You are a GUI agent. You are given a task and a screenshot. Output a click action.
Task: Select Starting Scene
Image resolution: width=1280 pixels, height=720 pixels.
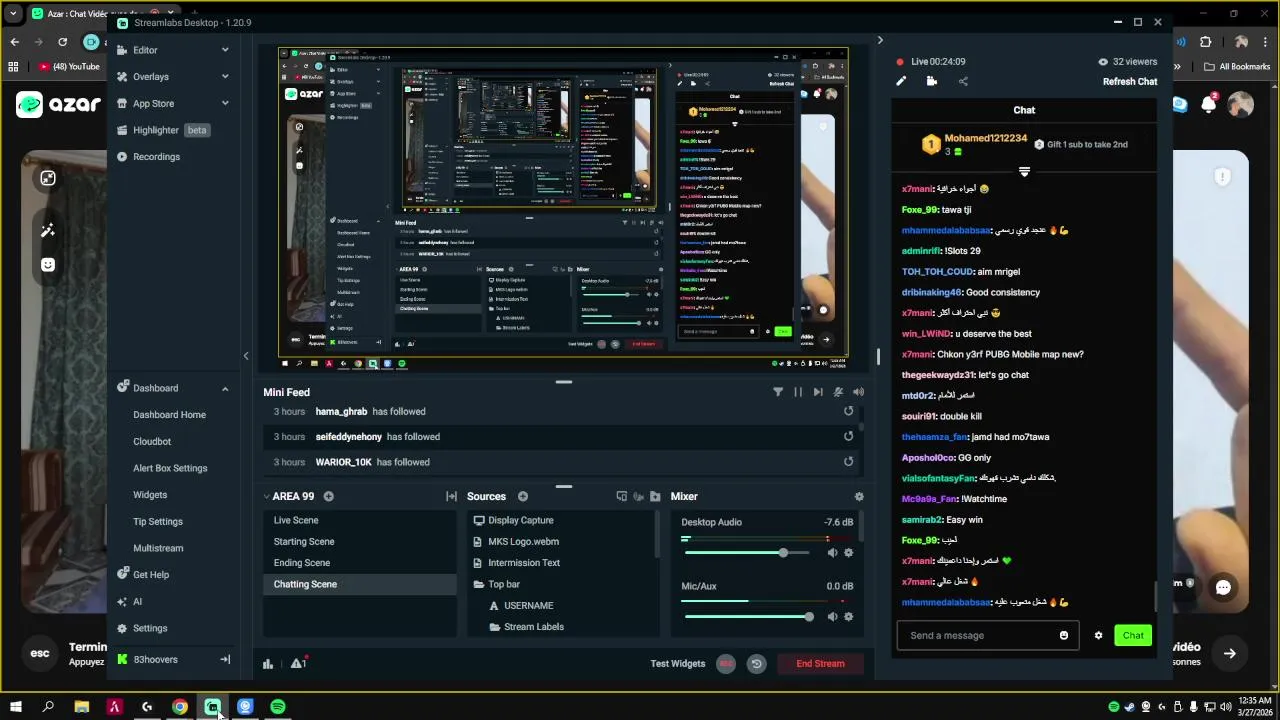(x=360, y=541)
